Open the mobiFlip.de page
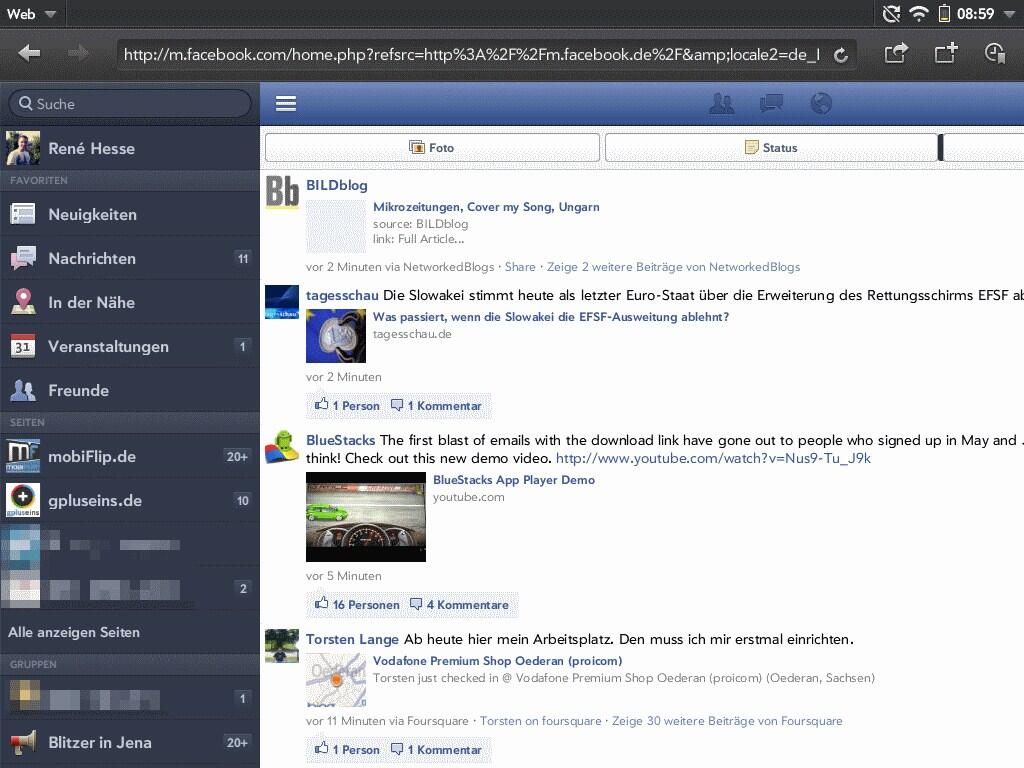Screen dimensions: 1024x768 coord(130,456)
